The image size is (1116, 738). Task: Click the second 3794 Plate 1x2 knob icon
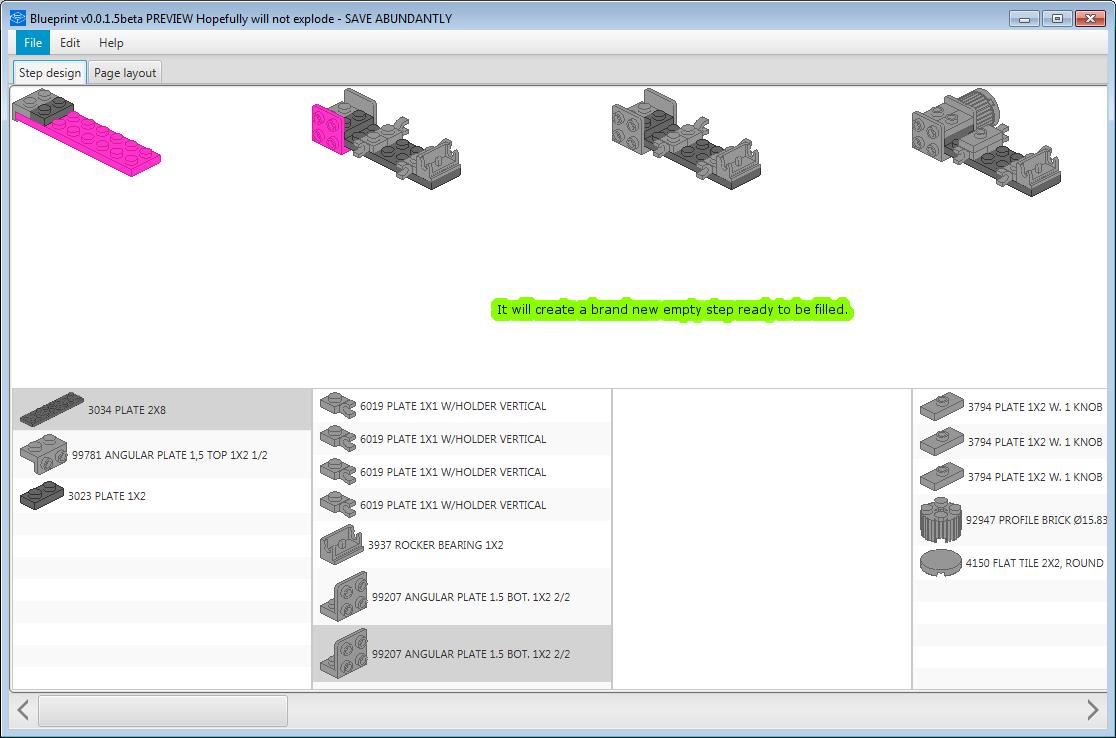coord(942,442)
